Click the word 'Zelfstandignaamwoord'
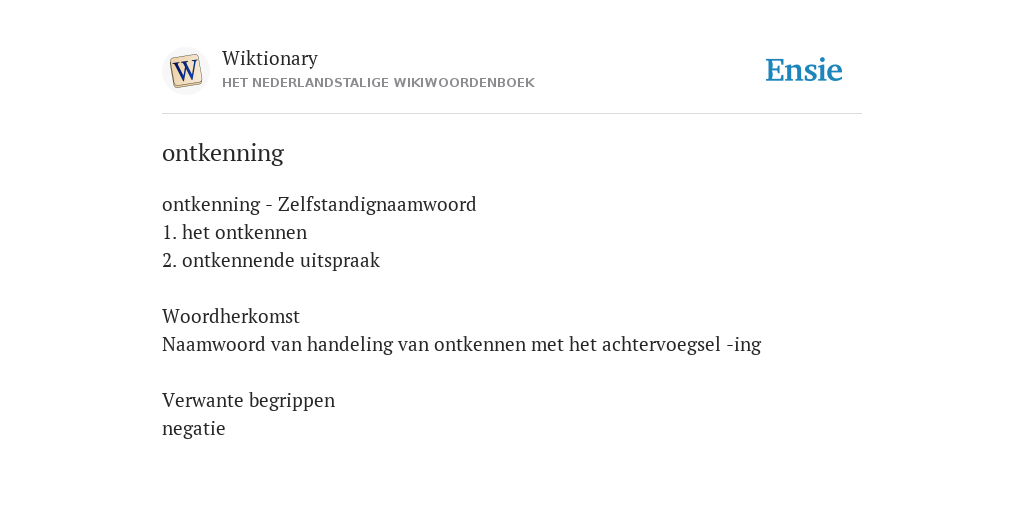Image resolution: width=1024 pixels, height=512 pixels. point(377,204)
